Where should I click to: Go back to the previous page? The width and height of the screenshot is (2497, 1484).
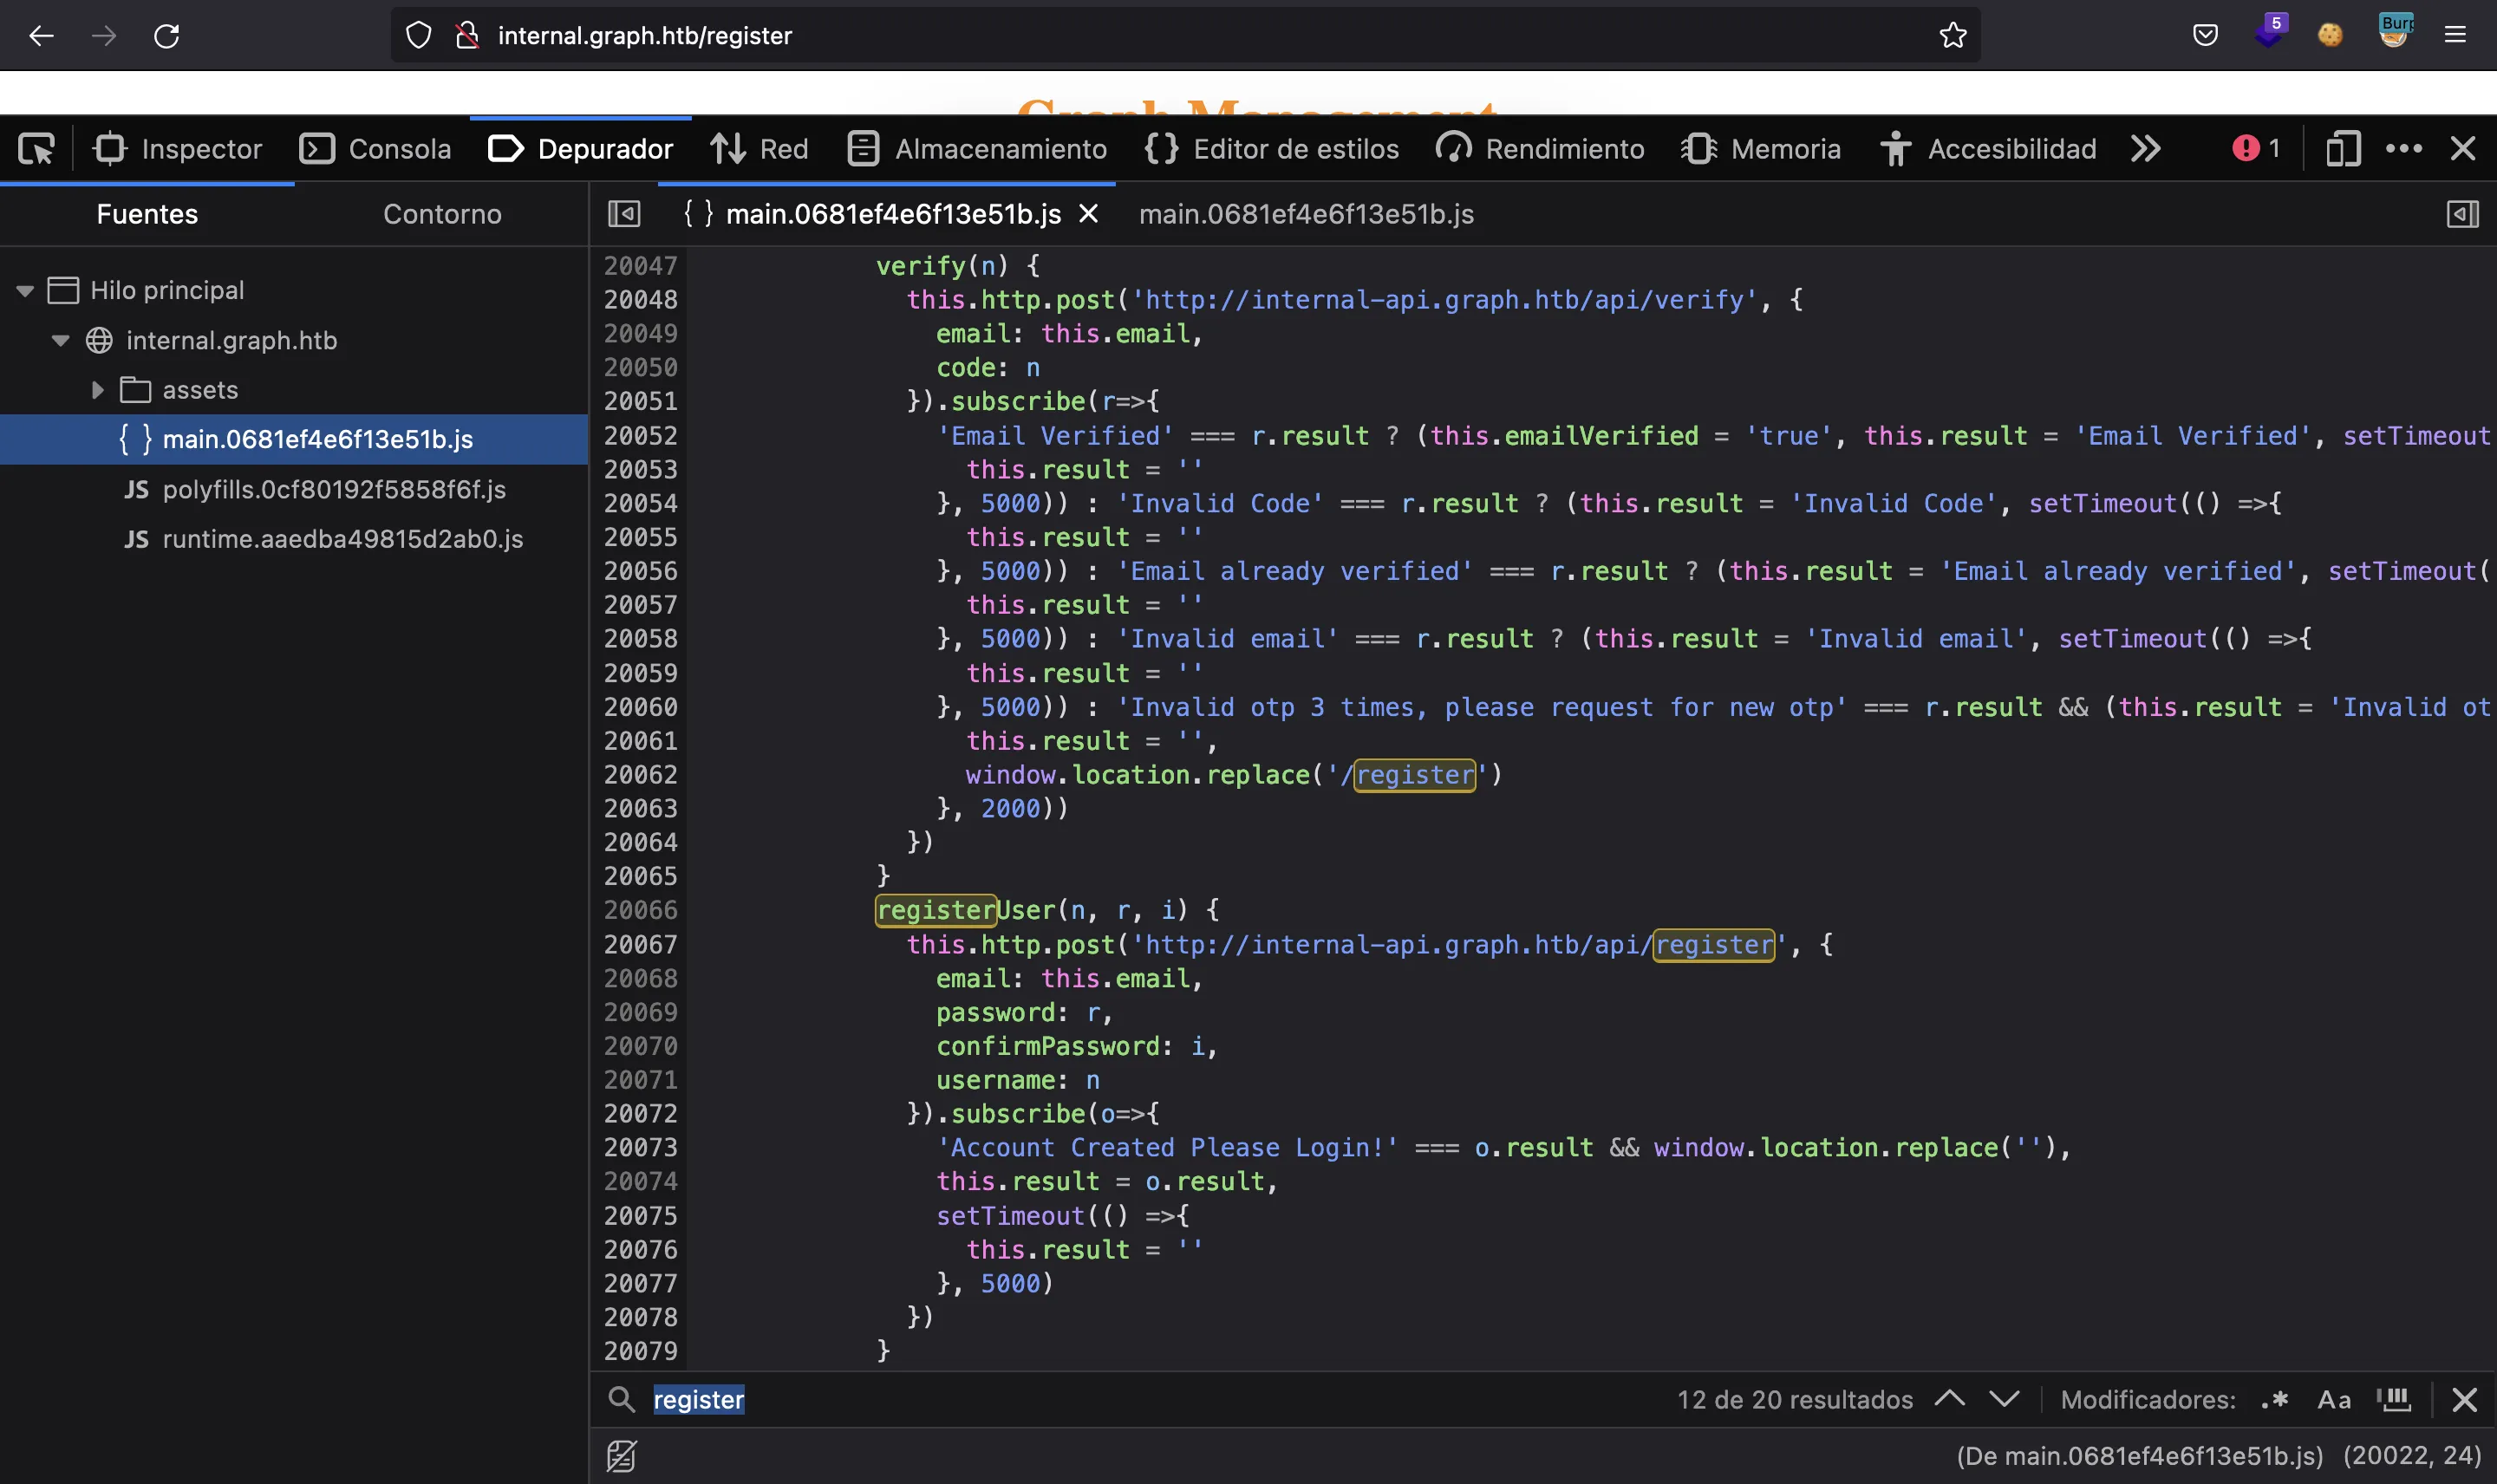pyautogui.click(x=41, y=36)
